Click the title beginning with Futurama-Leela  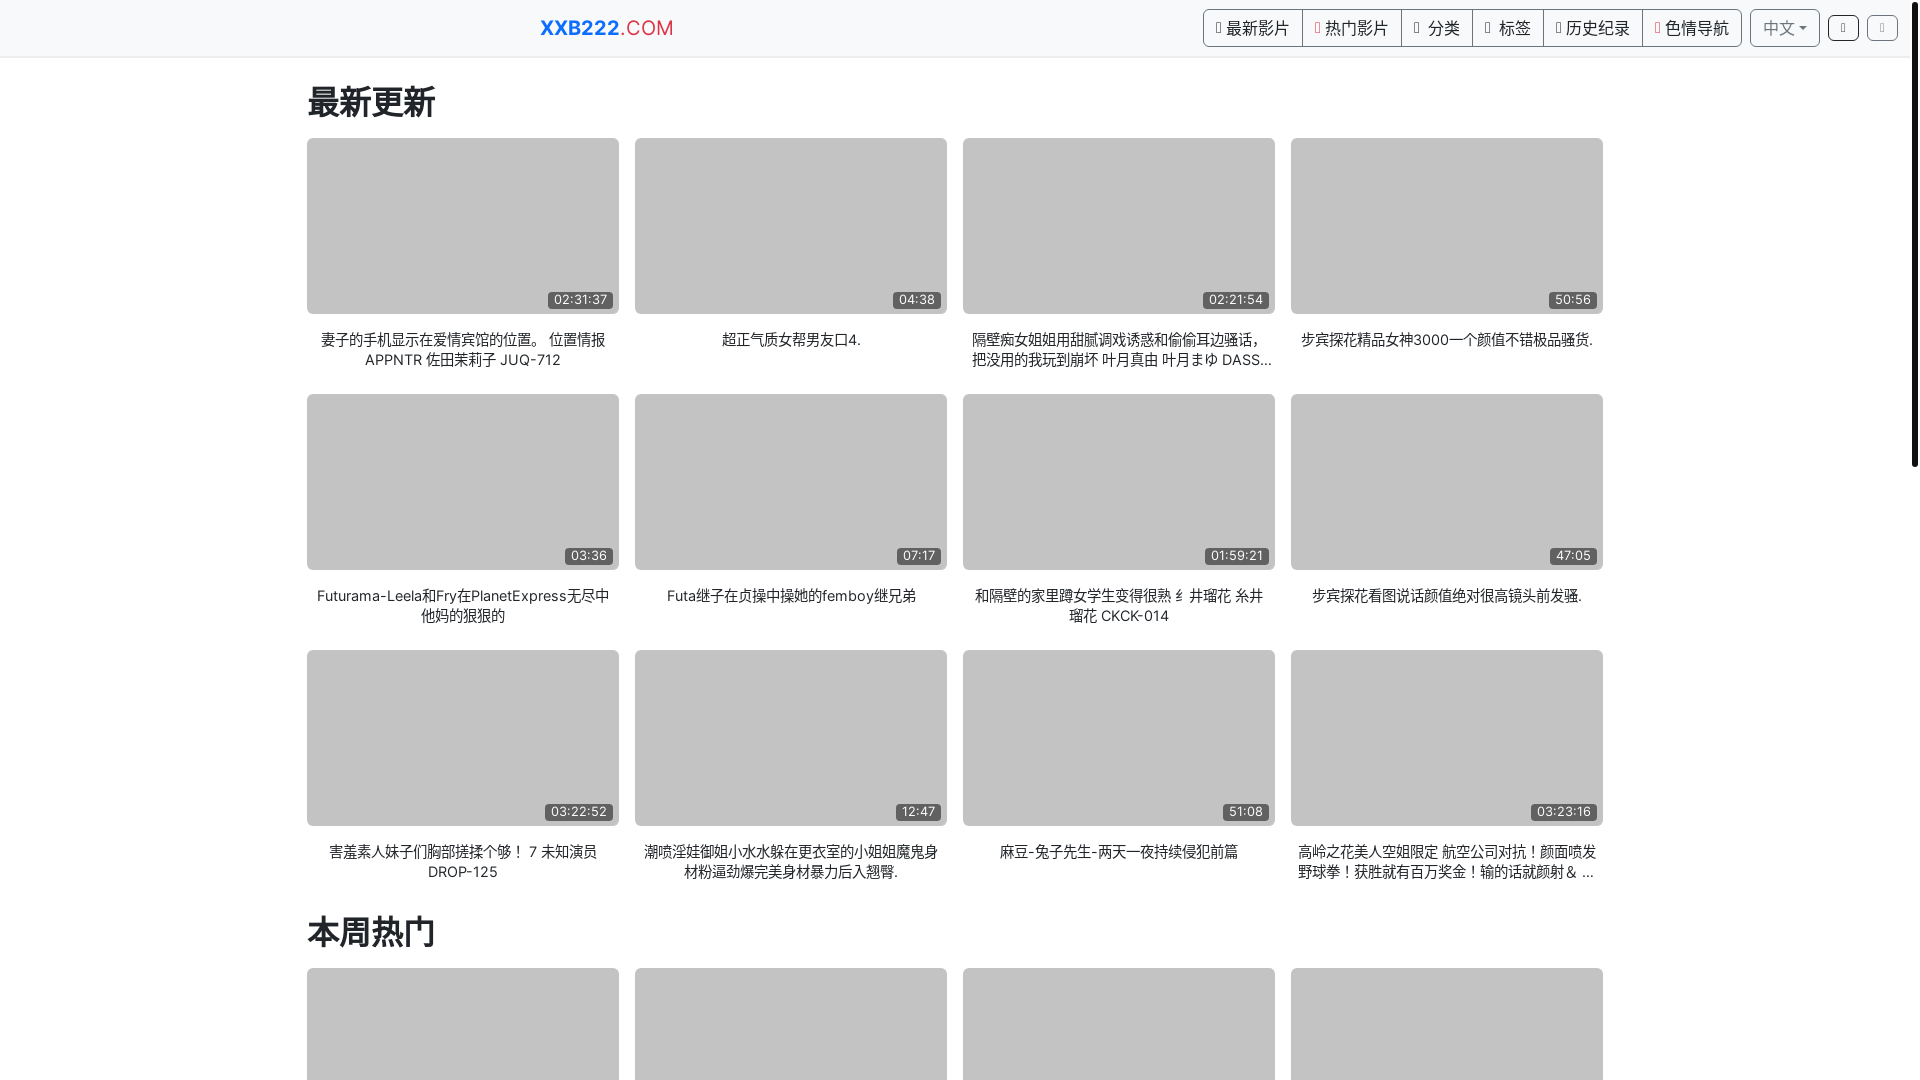coord(463,606)
